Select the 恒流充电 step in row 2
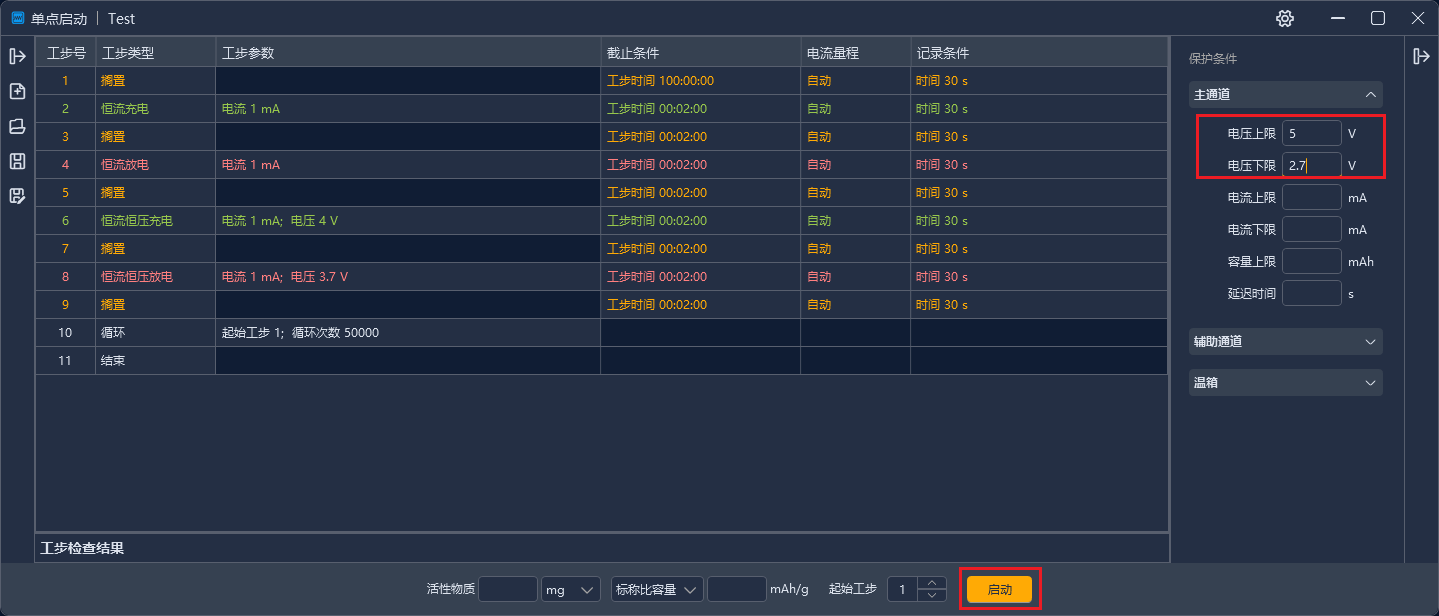 pos(125,108)
